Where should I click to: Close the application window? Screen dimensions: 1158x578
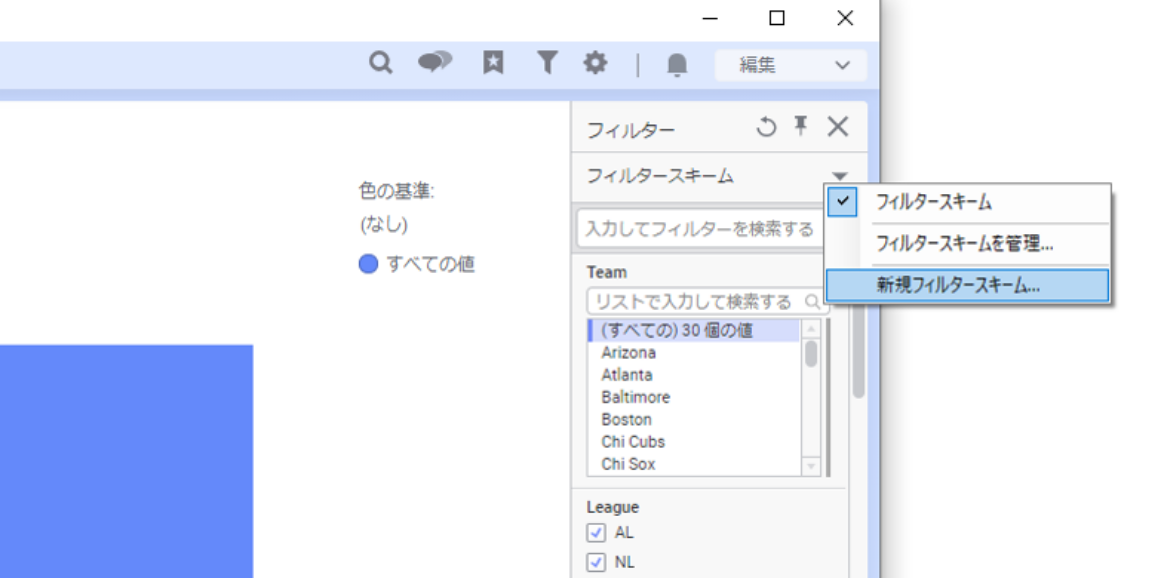click(x=845, y=18)
